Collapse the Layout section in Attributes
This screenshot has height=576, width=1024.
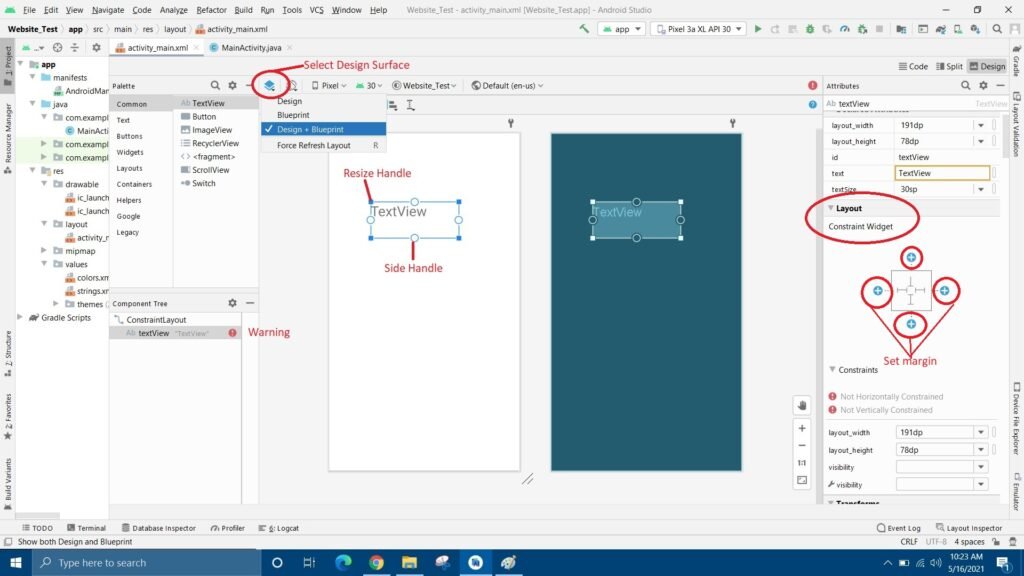coord(831,208)
